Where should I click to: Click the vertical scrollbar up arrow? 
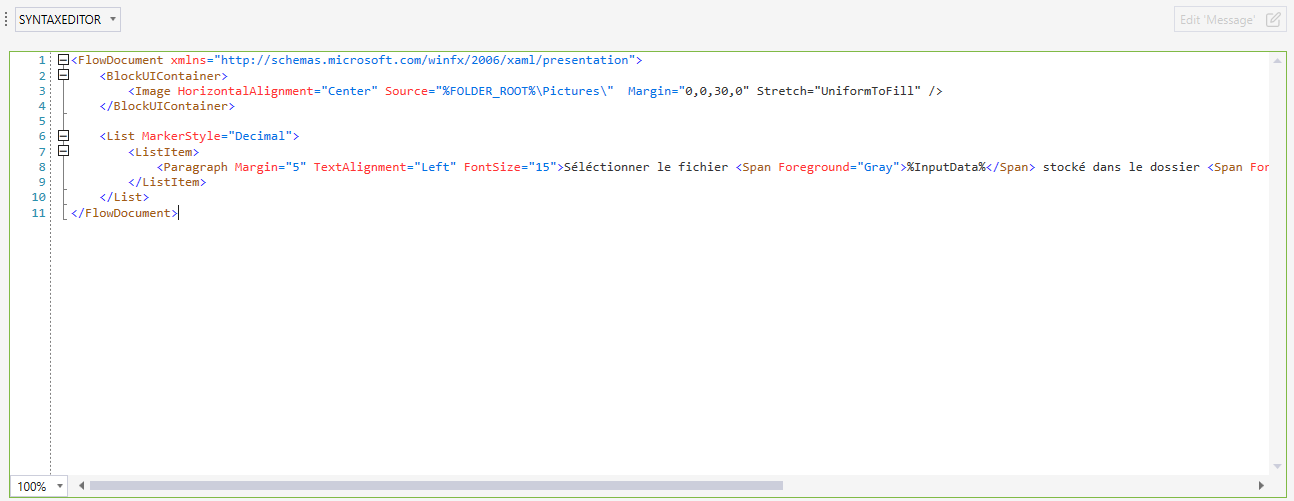click(1277, 61)
